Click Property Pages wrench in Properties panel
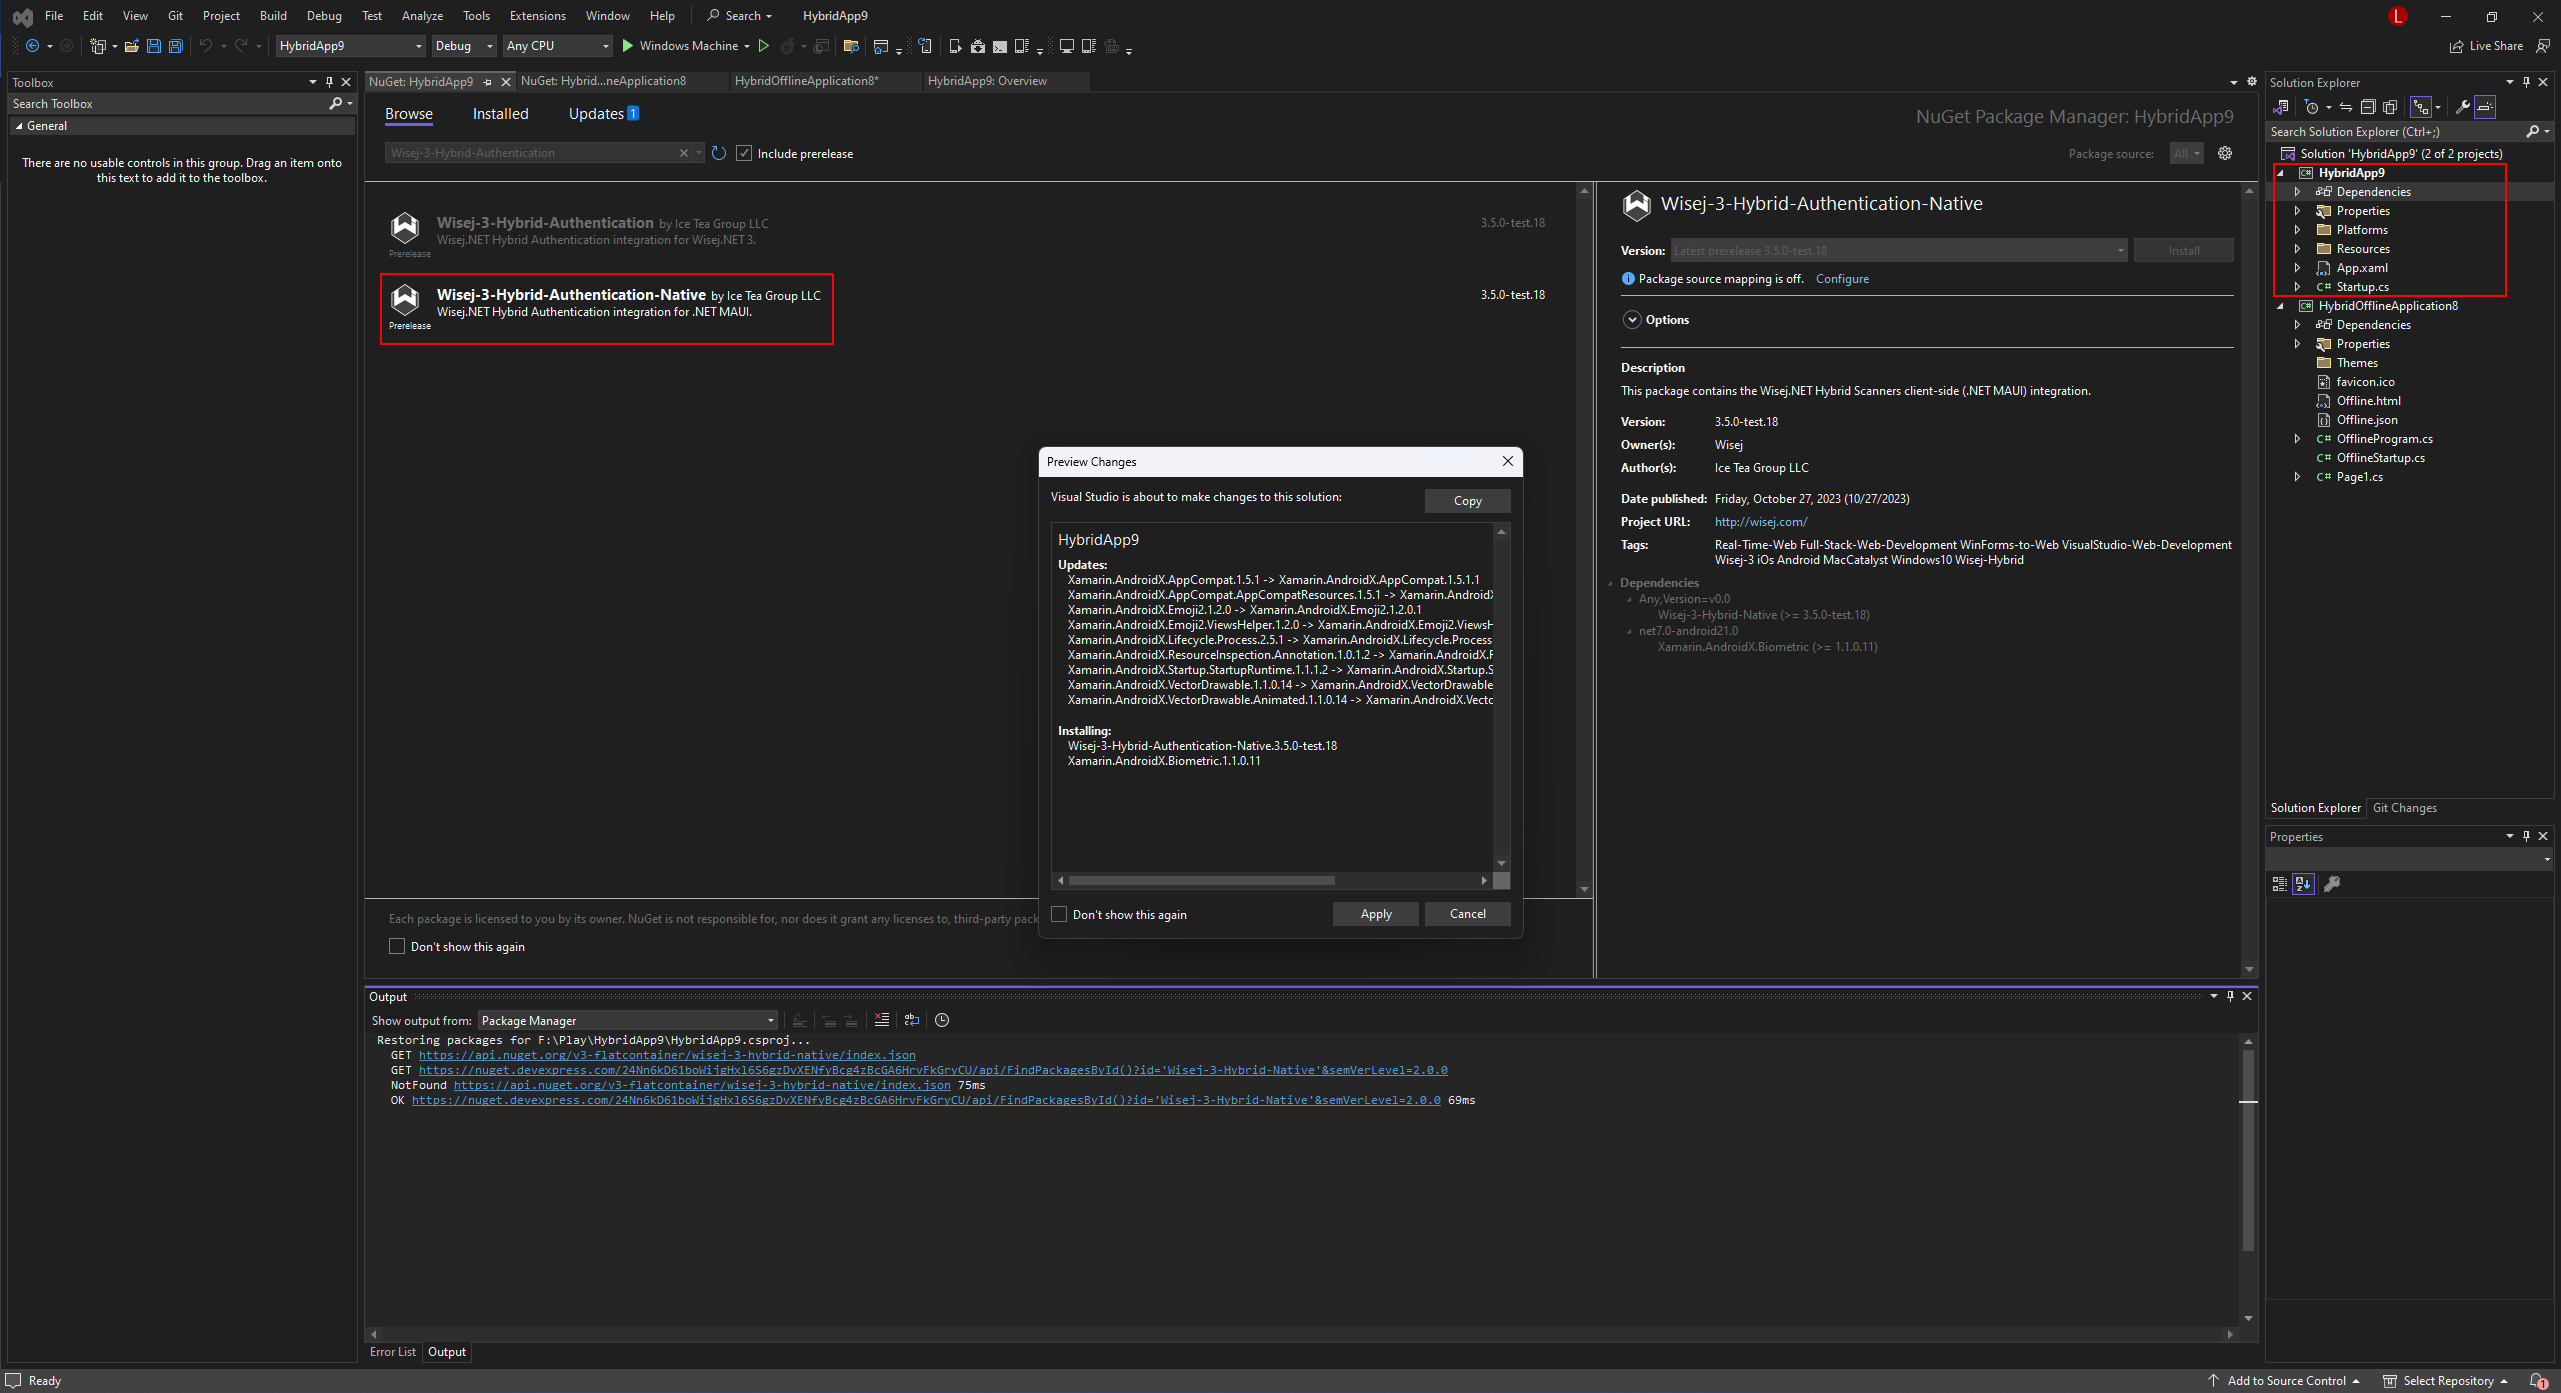This screenshot has height=1393, width=2561. click(2332, 884)
